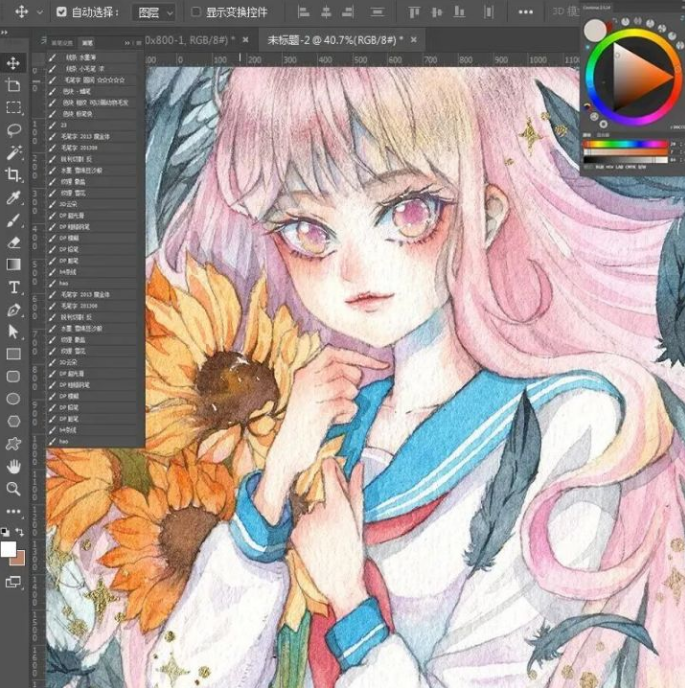Select the Eraser tool
This screenshot has width=685, height=688.
[x=13, y=242]
